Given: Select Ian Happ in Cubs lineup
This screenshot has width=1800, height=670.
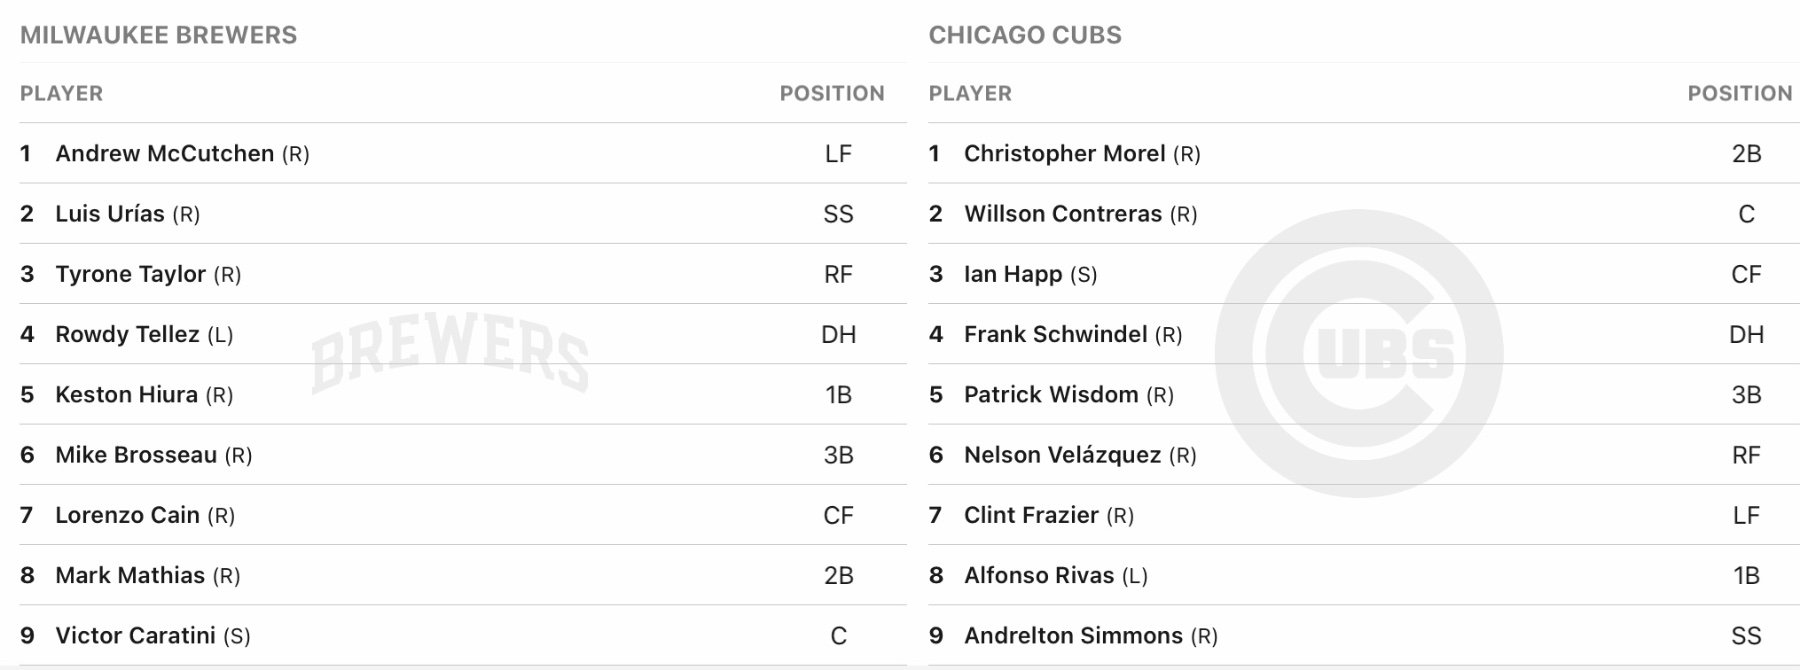Looking at the screenshot, I should point(1012,274).
